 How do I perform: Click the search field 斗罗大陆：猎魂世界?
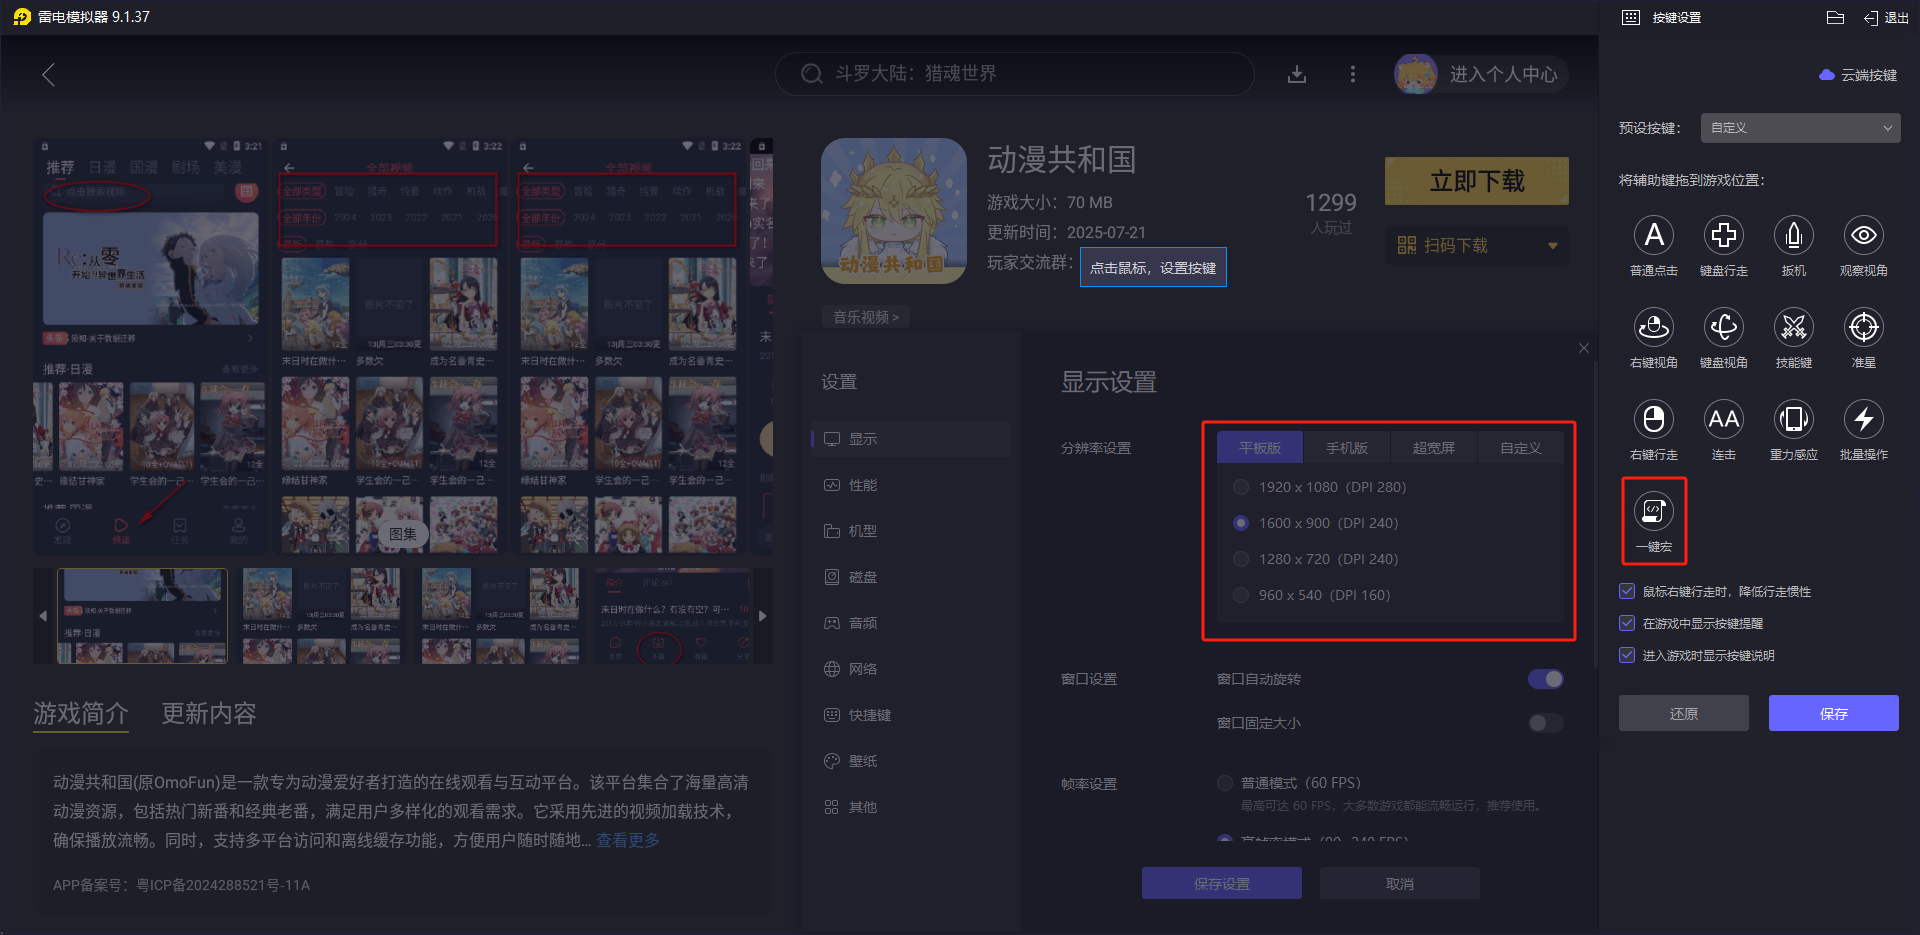point(1015,74)
